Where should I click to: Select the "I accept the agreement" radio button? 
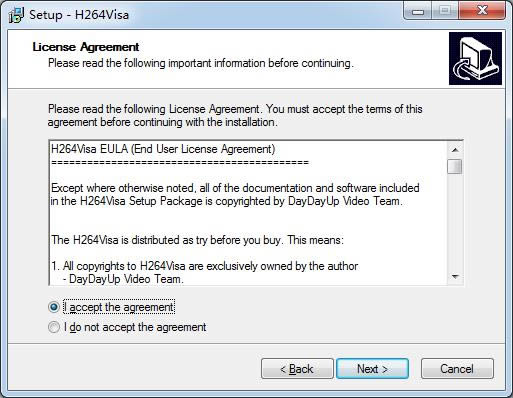tap(54, 307)
